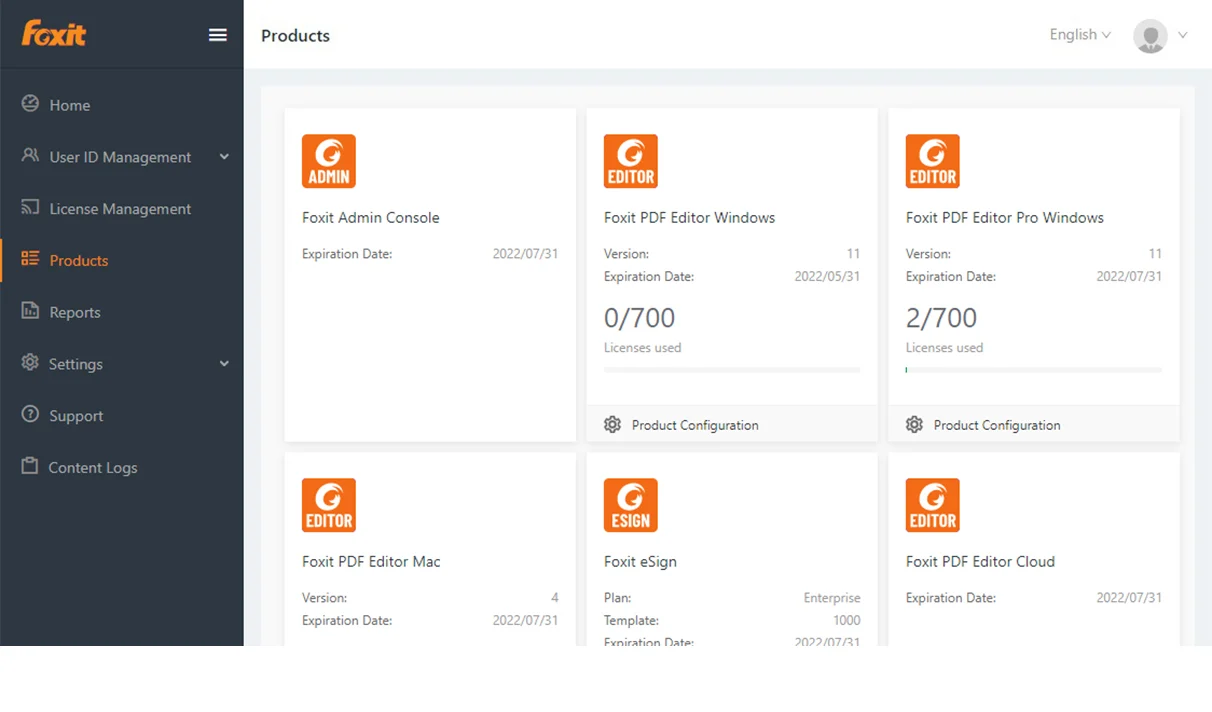Viewport: 1212px width, 712px height.
Task: Click the 2/700 license usage progress bar
Action: click(x=1033, y=370)
